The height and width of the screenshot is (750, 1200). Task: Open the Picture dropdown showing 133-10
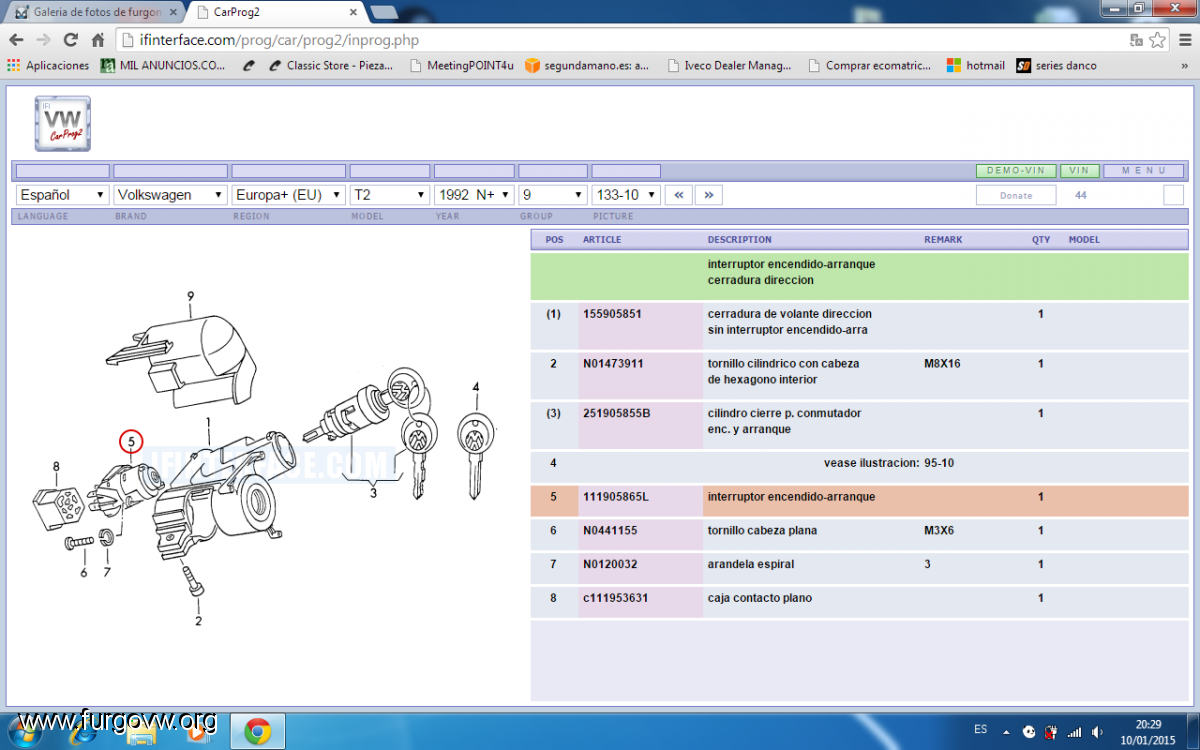[x=626, y=195]
